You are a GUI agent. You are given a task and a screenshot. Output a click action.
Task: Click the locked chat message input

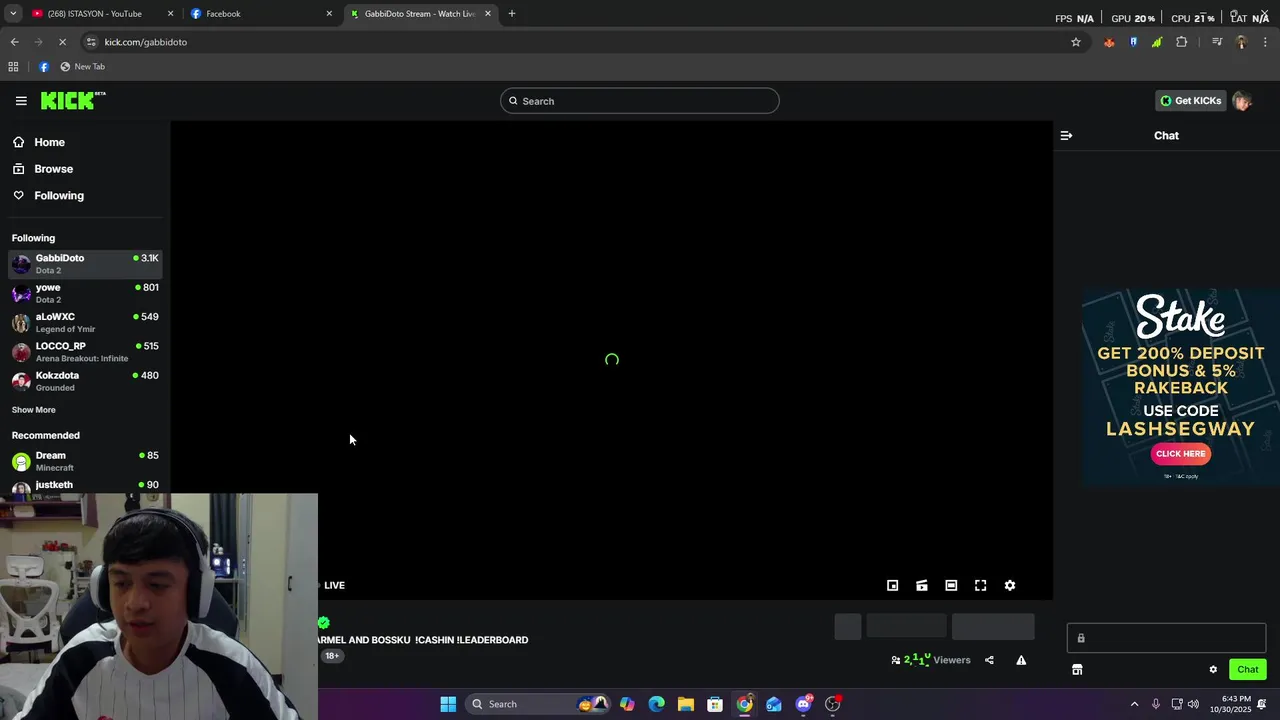tap(1166, 638)
